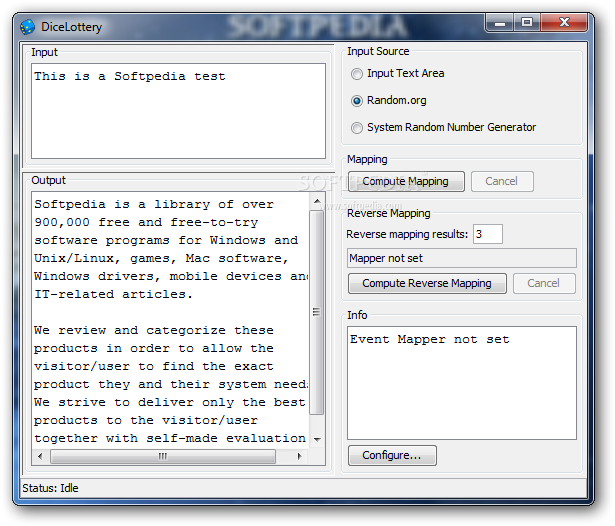
Task: Click the DiceLottery app icon in title bar
Action: (x=27, y=27)
